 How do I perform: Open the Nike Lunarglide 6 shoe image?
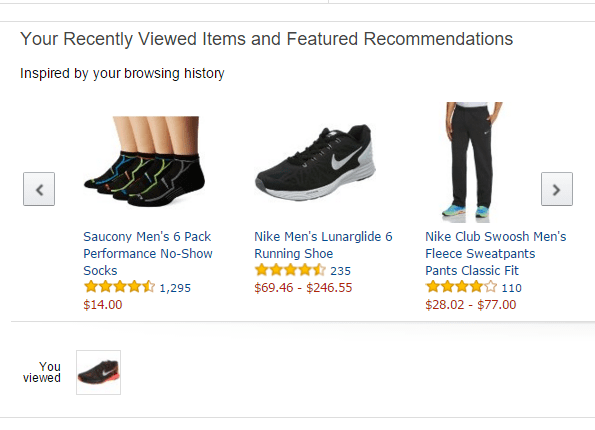pos(316,162)
